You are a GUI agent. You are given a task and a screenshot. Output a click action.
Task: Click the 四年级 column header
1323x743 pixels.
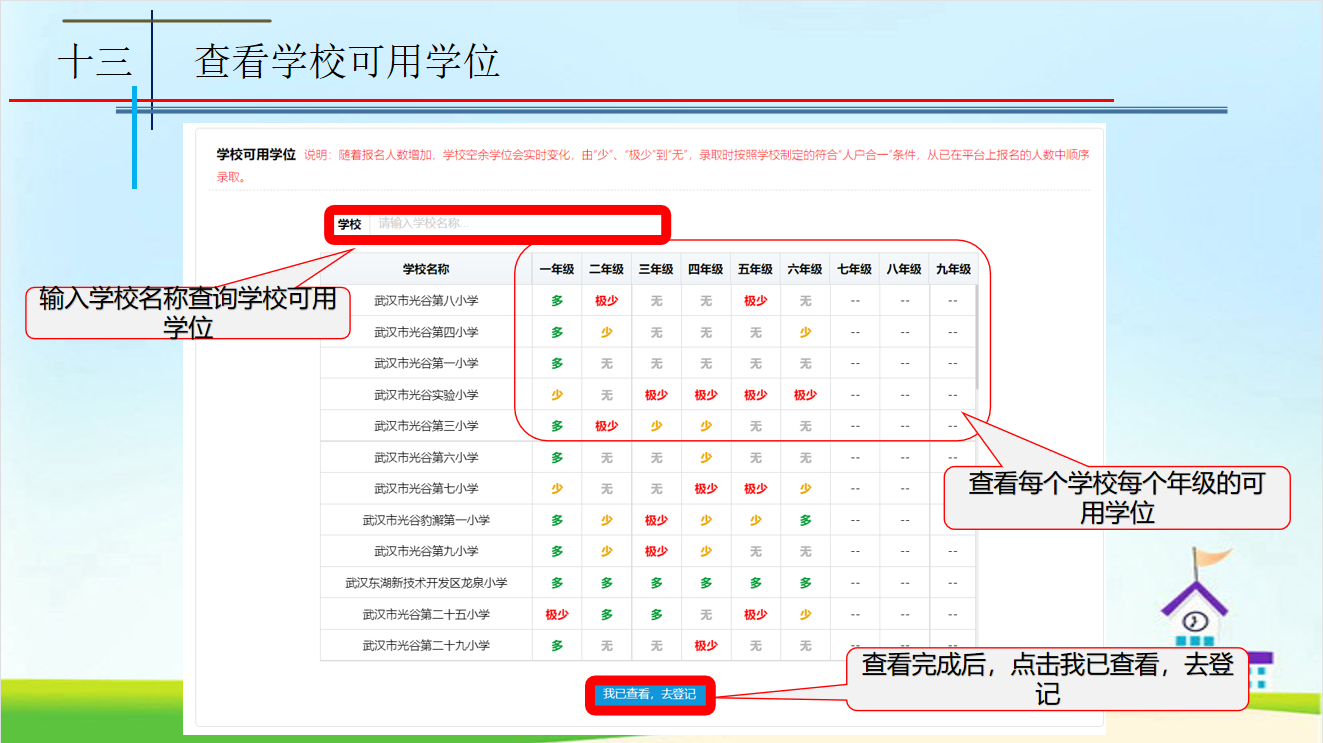click(x=706, y=269)
